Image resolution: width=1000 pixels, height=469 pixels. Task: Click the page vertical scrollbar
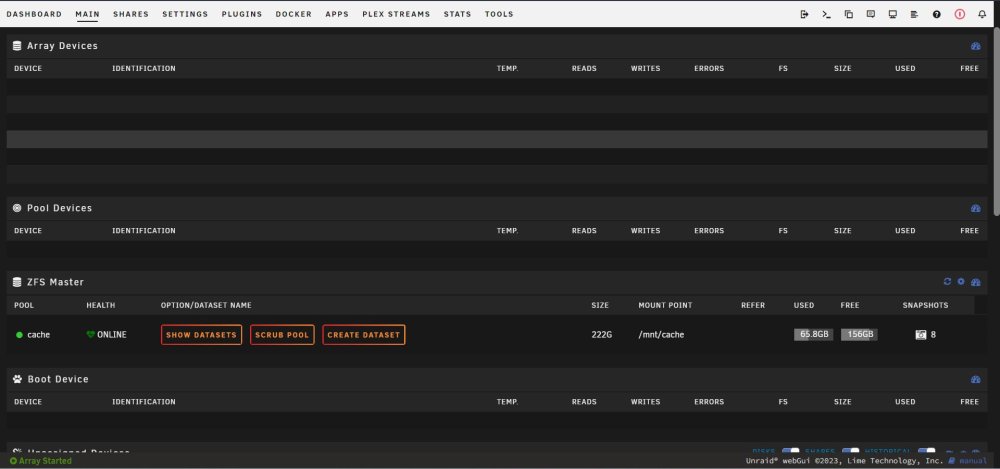(x=996, y=121)
